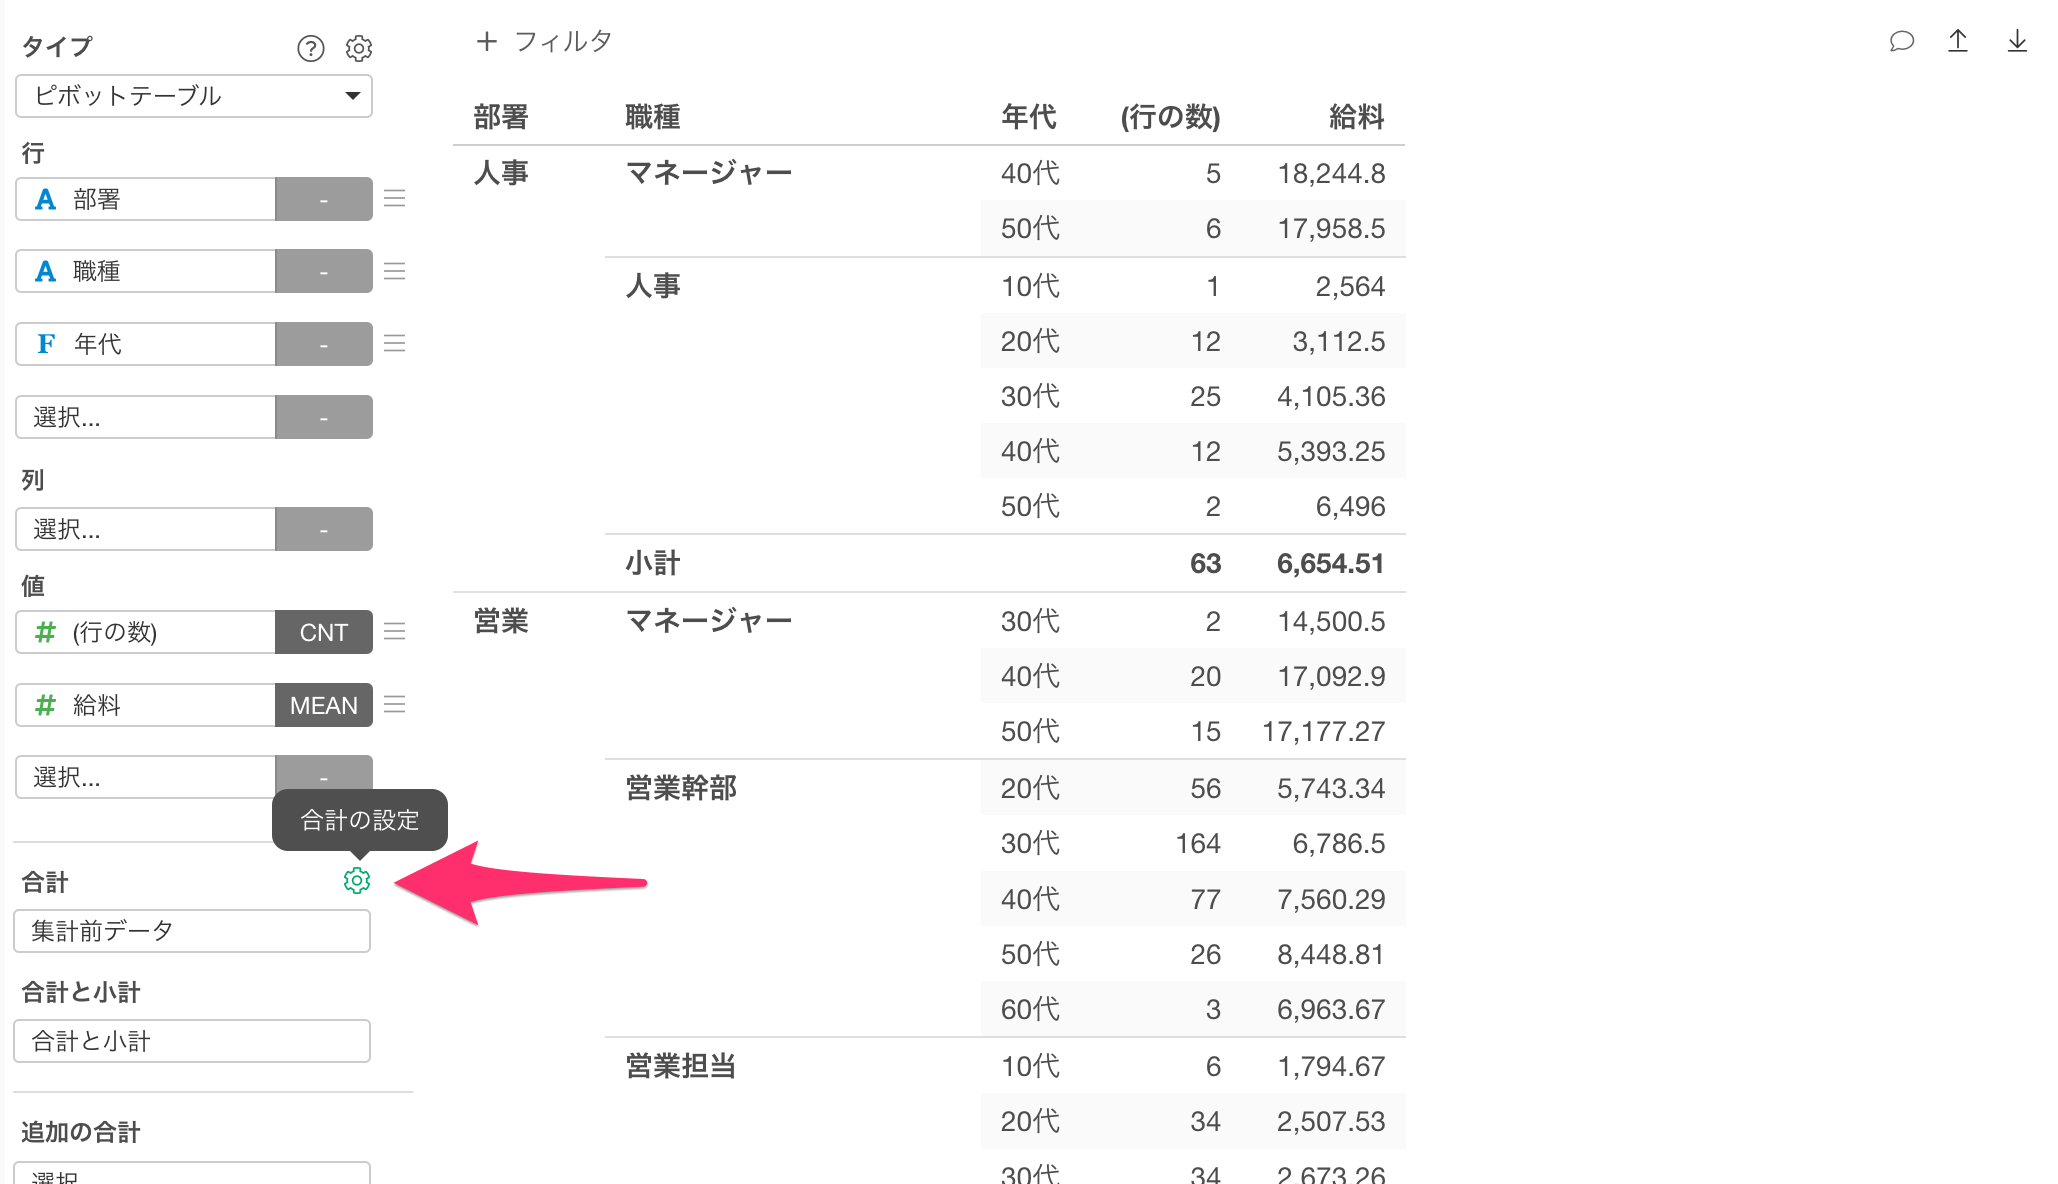The height and width of the screenshot is (1184, 2058).
Task: Select the 営業幹部 job type cell
Action: coord(681,788)
